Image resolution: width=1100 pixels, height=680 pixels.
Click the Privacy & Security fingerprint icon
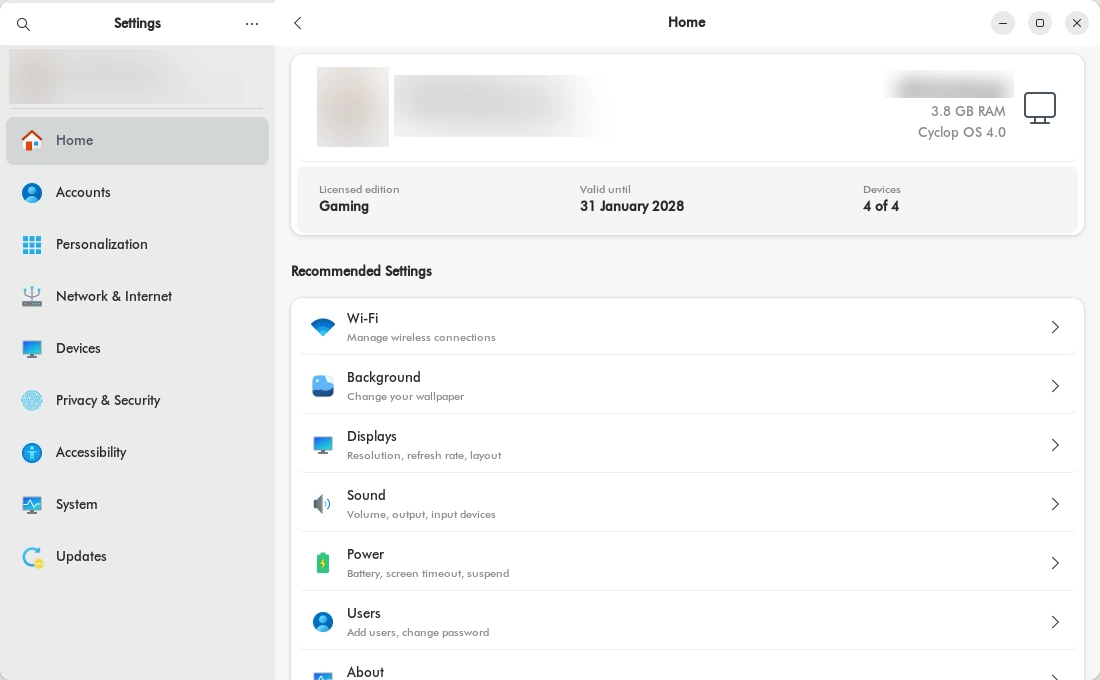(x=32, y=400)
